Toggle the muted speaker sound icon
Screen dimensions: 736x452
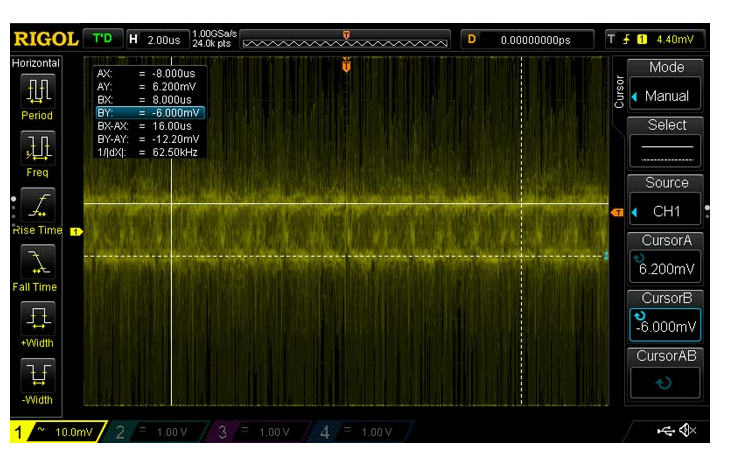point(688,431)
